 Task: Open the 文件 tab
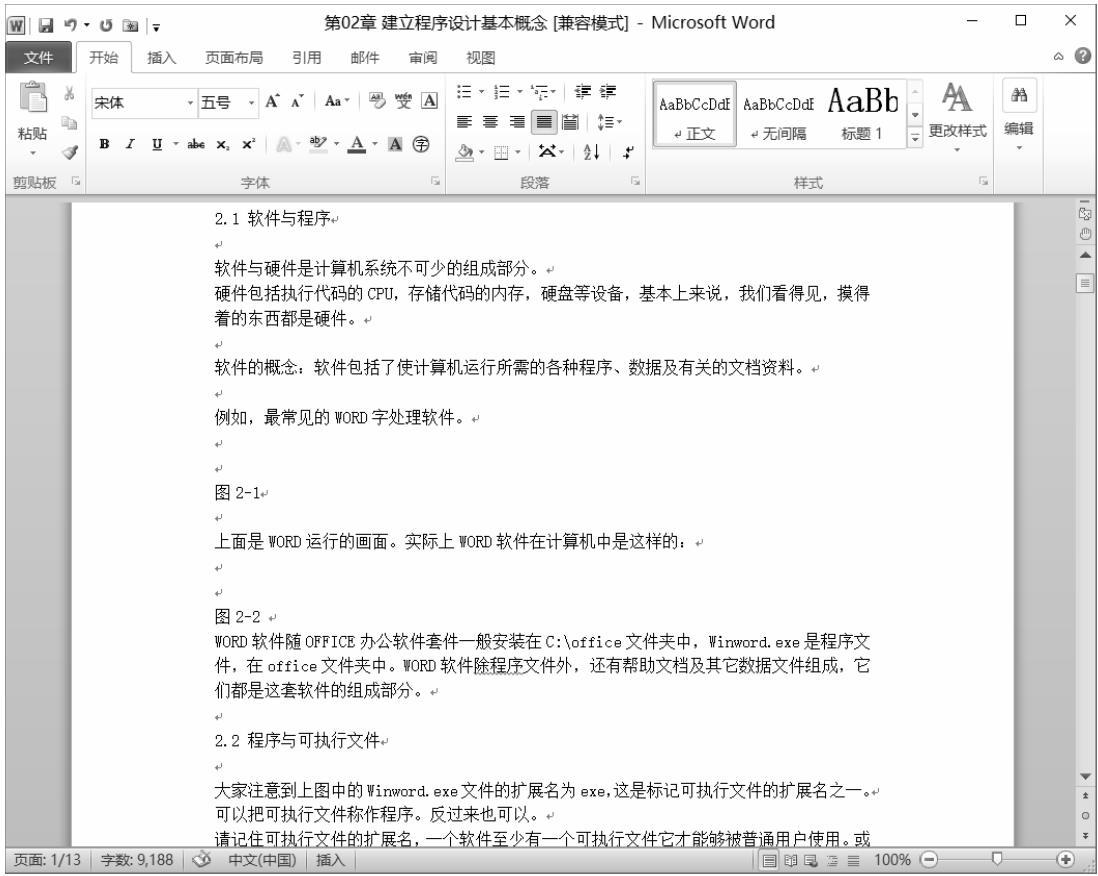pyautogui.click(x=39, y=57)
